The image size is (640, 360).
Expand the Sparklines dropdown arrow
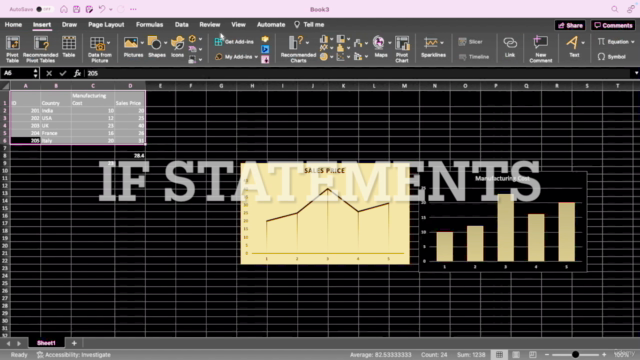click(x=442, y=42)
